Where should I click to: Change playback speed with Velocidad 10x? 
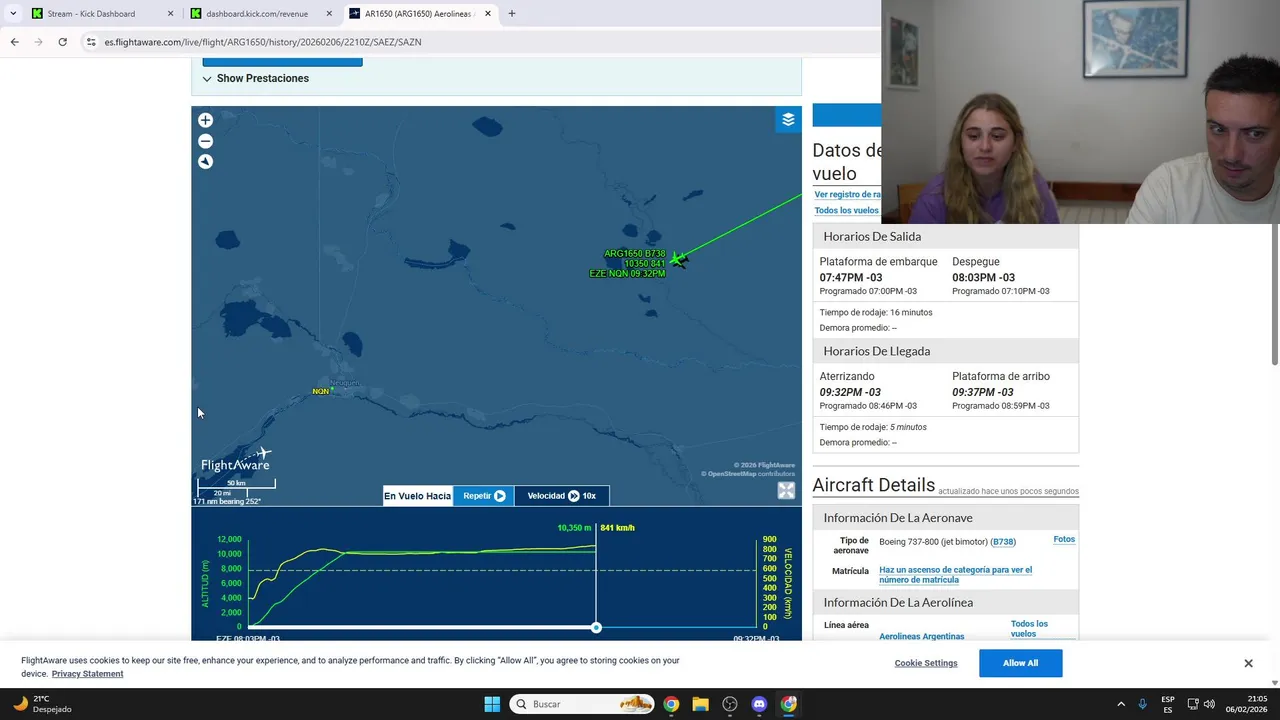(x=561, y=496)
